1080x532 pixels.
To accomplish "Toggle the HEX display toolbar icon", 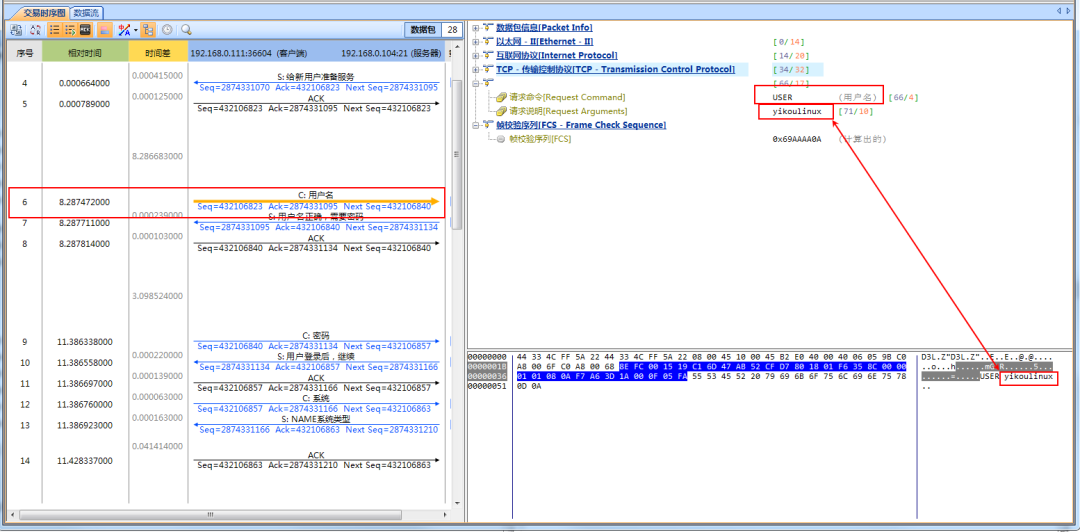I will (85, 30).
